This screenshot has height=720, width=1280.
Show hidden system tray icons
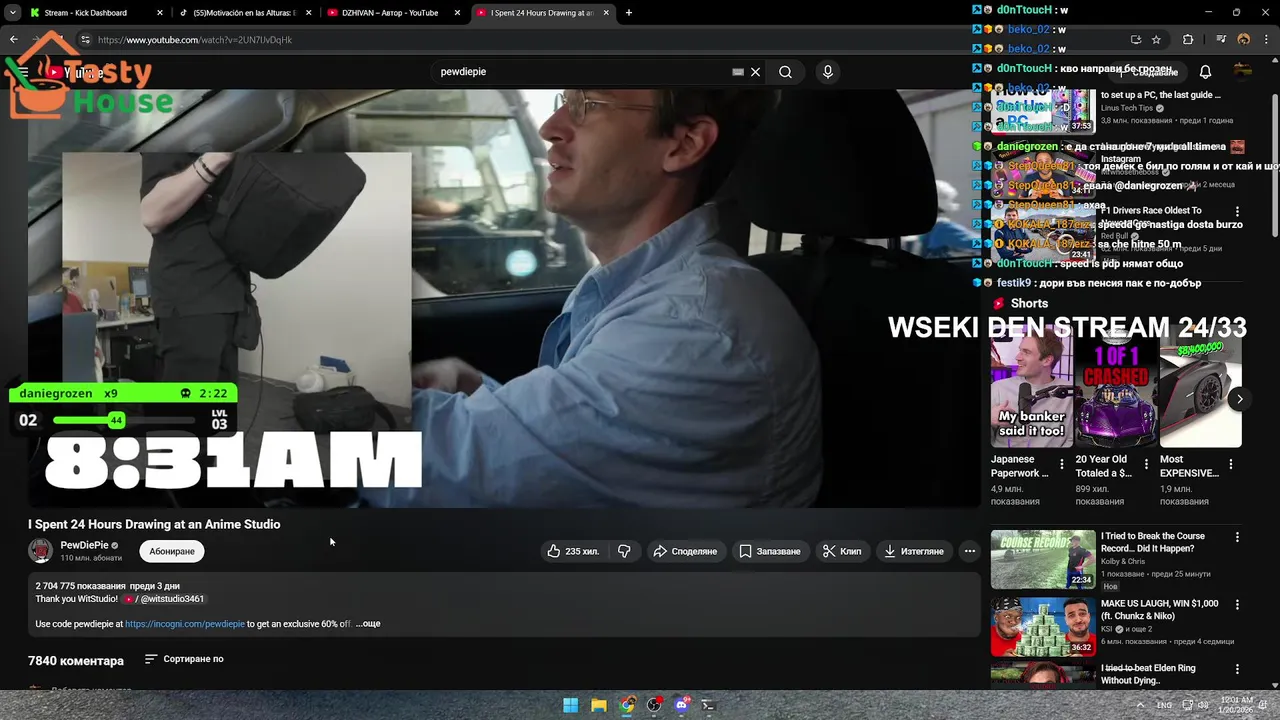1140,705
